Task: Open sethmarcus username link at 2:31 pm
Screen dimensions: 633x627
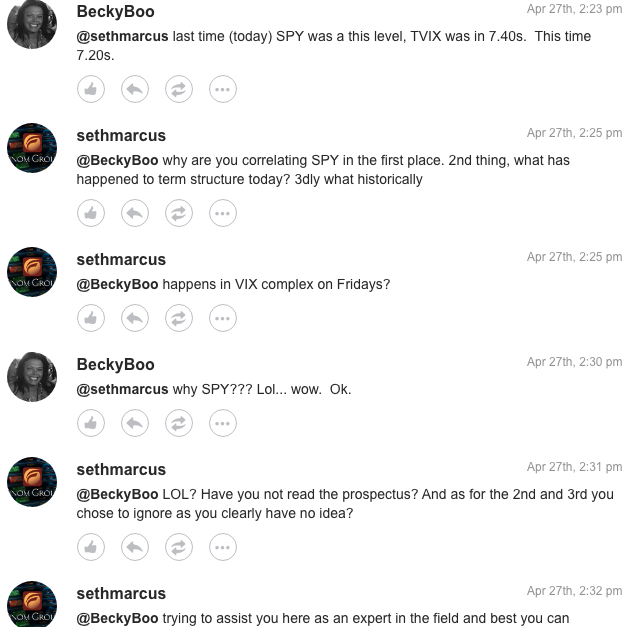Action: pos(121,469)
